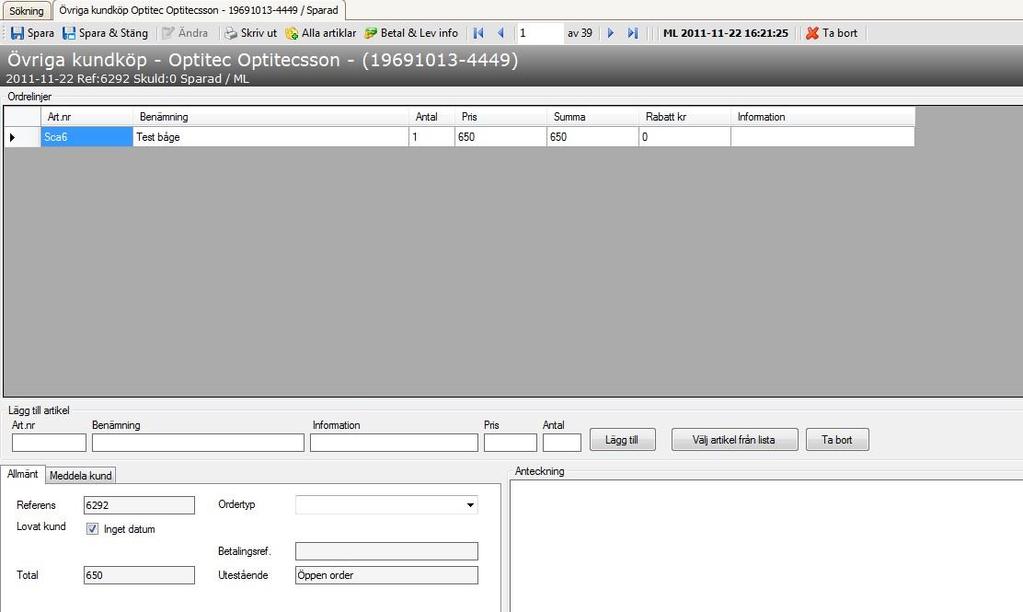The image size is (1023, 612).
Task: Click the Total field showing 650
Action: (x=139, y=575)
